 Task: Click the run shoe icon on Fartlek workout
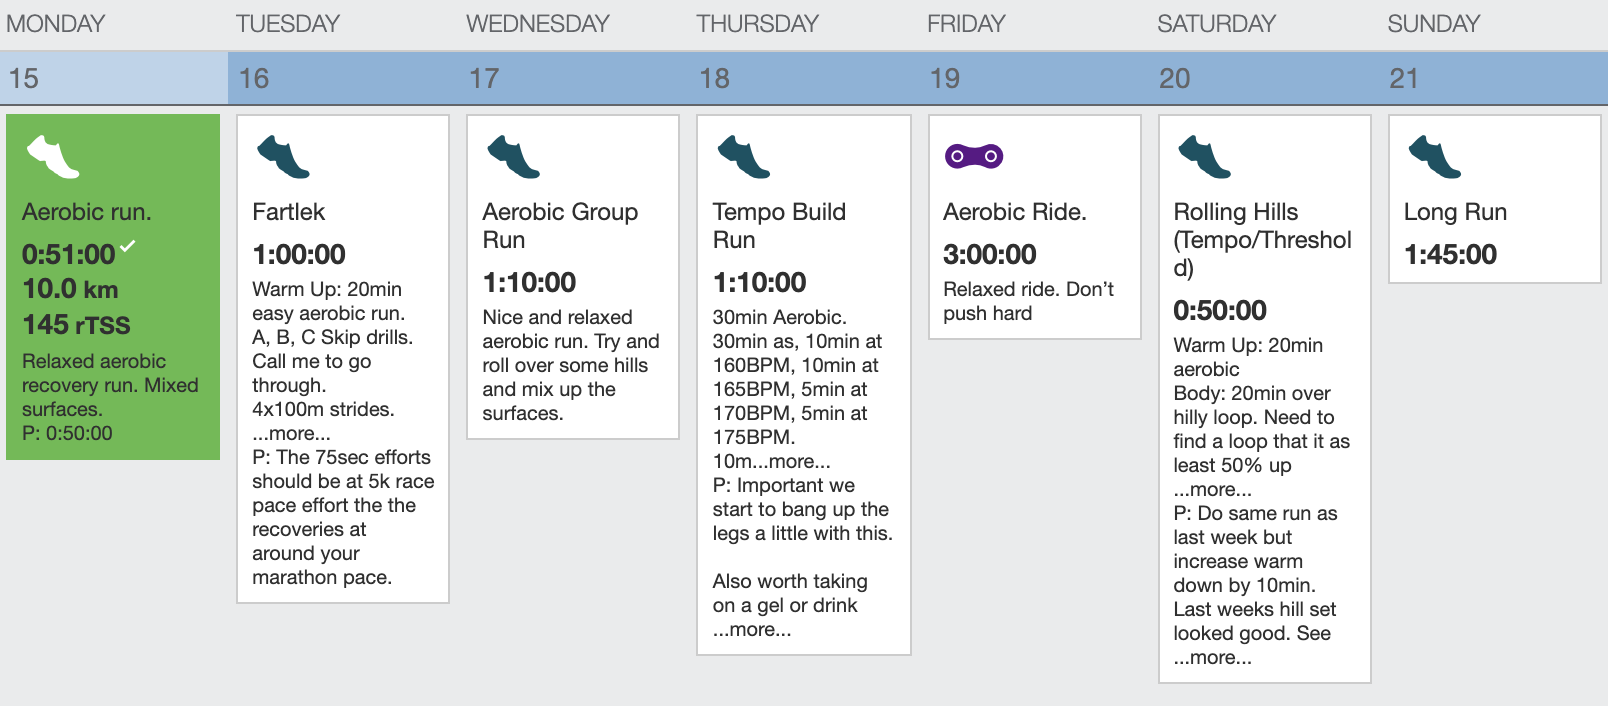tap(283, 157)
